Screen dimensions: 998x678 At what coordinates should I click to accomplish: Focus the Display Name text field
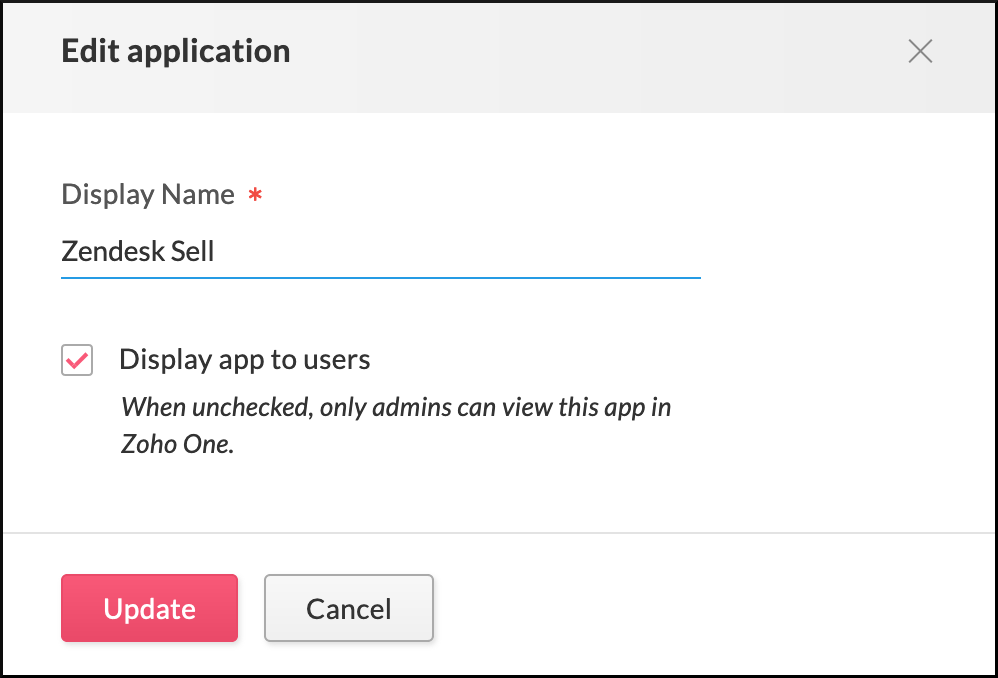[380, 251]
